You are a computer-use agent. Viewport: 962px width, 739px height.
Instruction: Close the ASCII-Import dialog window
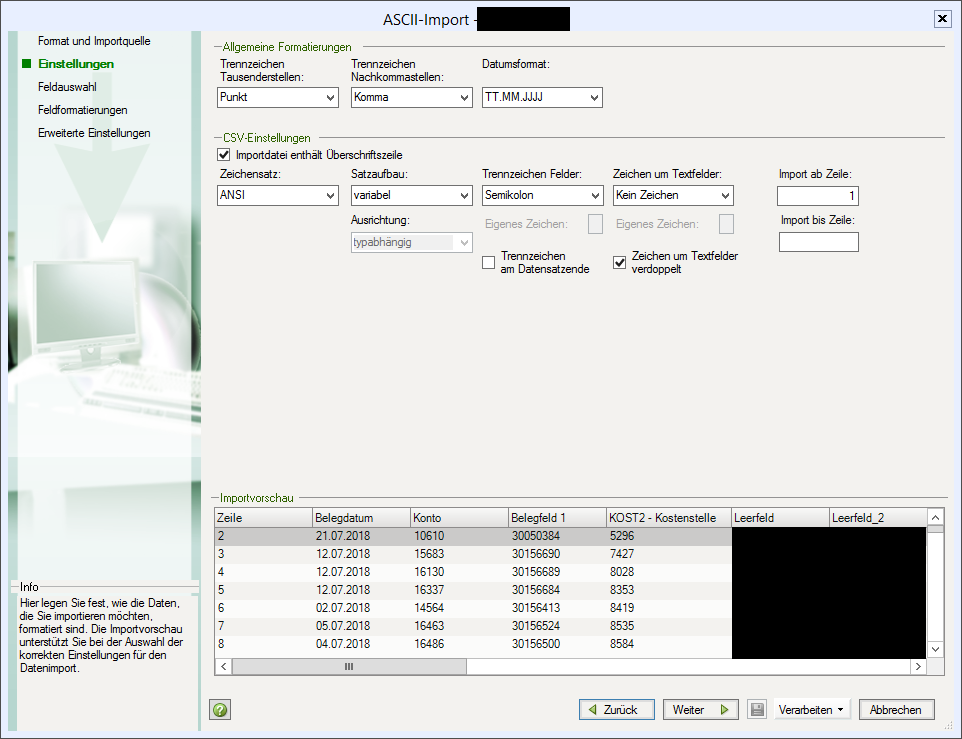pos(942,19)
